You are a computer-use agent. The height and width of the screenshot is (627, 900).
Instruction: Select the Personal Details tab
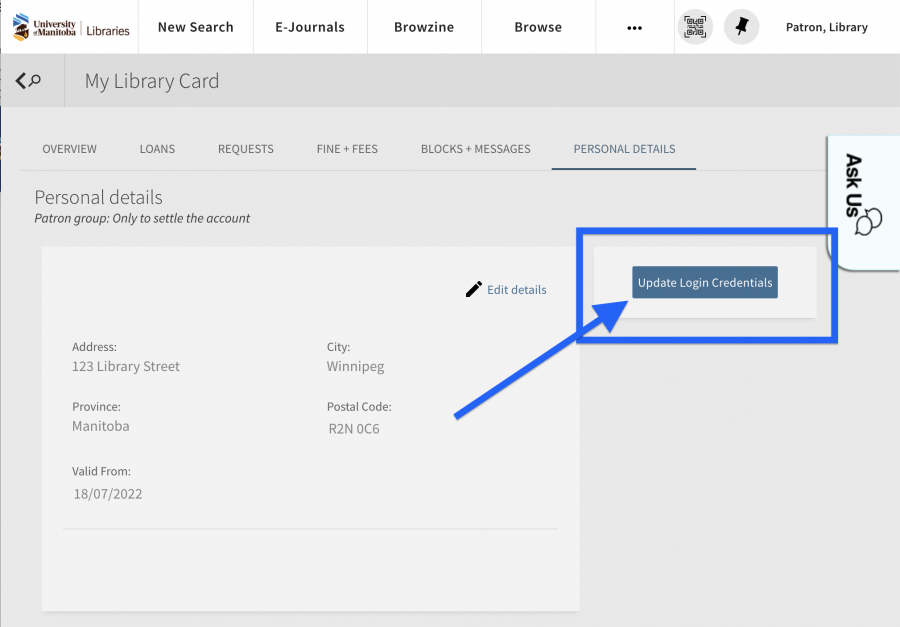[x=624, y=149]
